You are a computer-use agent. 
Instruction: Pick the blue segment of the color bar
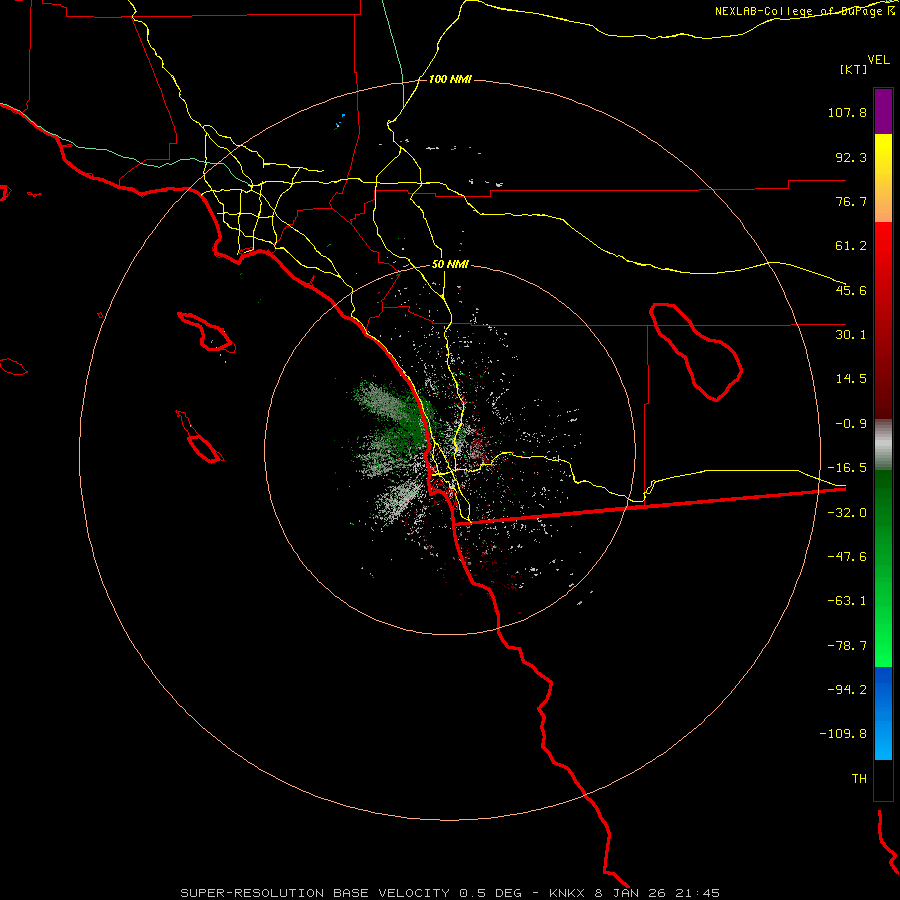pos(883,713)
